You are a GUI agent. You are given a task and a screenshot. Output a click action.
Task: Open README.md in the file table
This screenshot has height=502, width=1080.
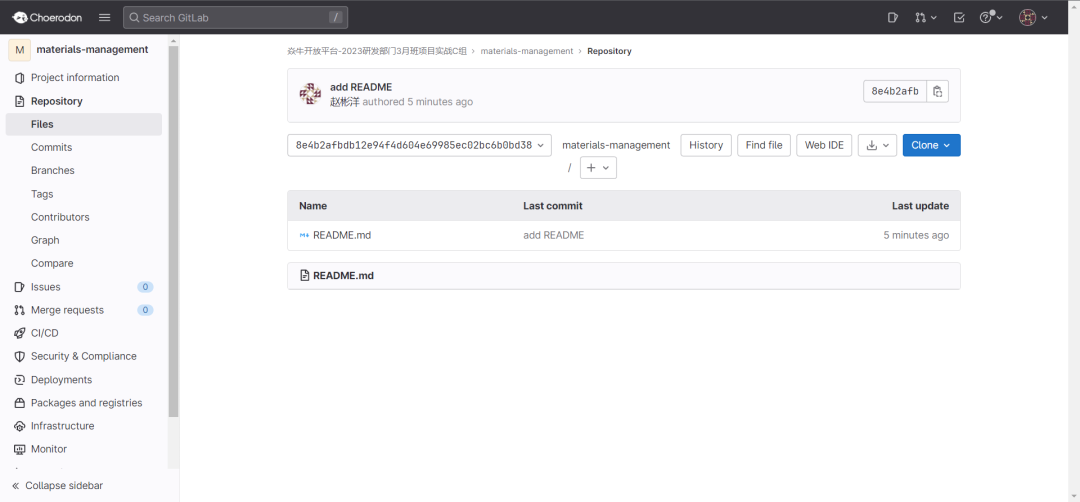(x=342, y=236)
